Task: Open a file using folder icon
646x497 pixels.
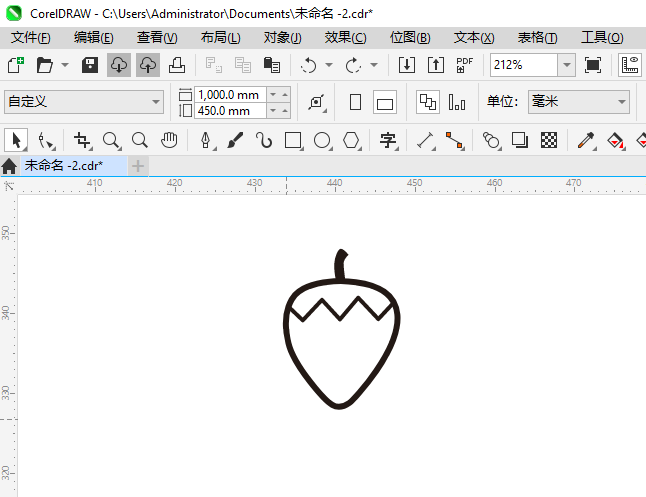Action: pyautogui.click(x=44, y=65)
